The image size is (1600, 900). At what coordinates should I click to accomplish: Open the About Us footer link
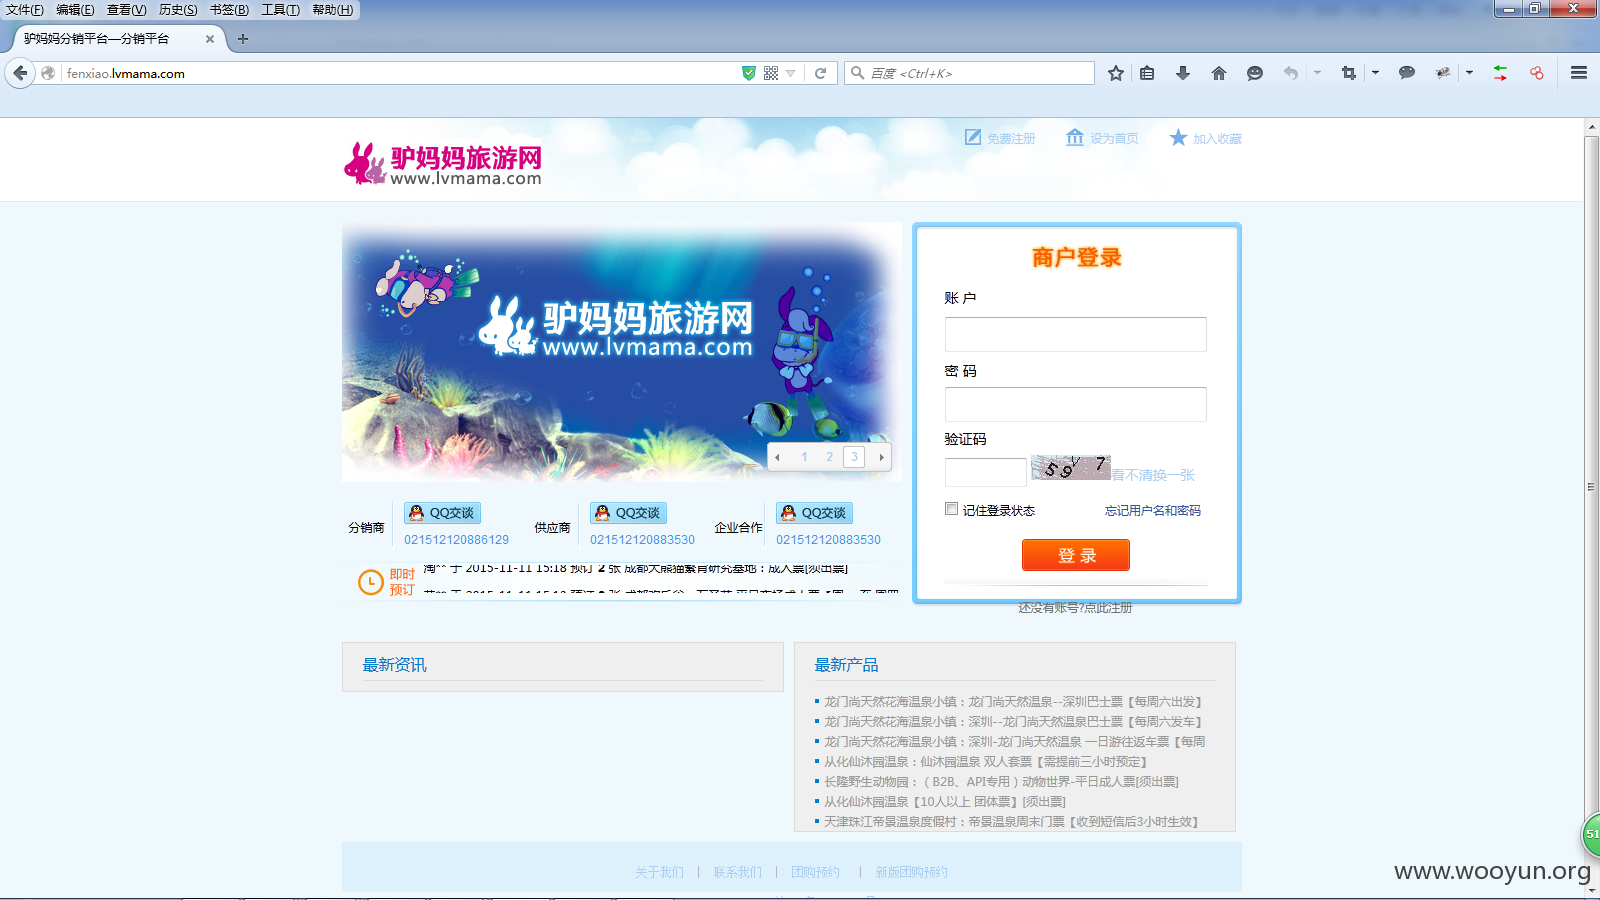tap(660, 872)
